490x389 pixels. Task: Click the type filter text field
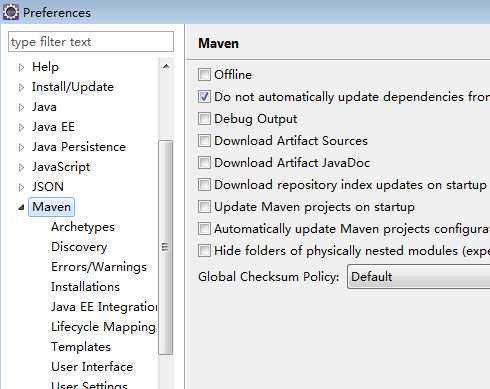pos(91,42)
